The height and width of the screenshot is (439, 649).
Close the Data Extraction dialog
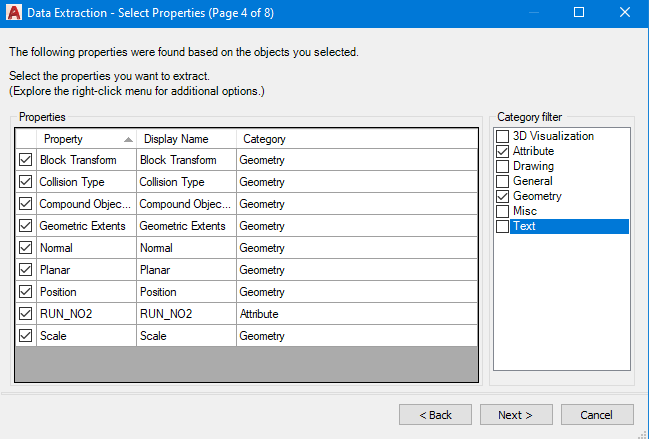(625, 12)
